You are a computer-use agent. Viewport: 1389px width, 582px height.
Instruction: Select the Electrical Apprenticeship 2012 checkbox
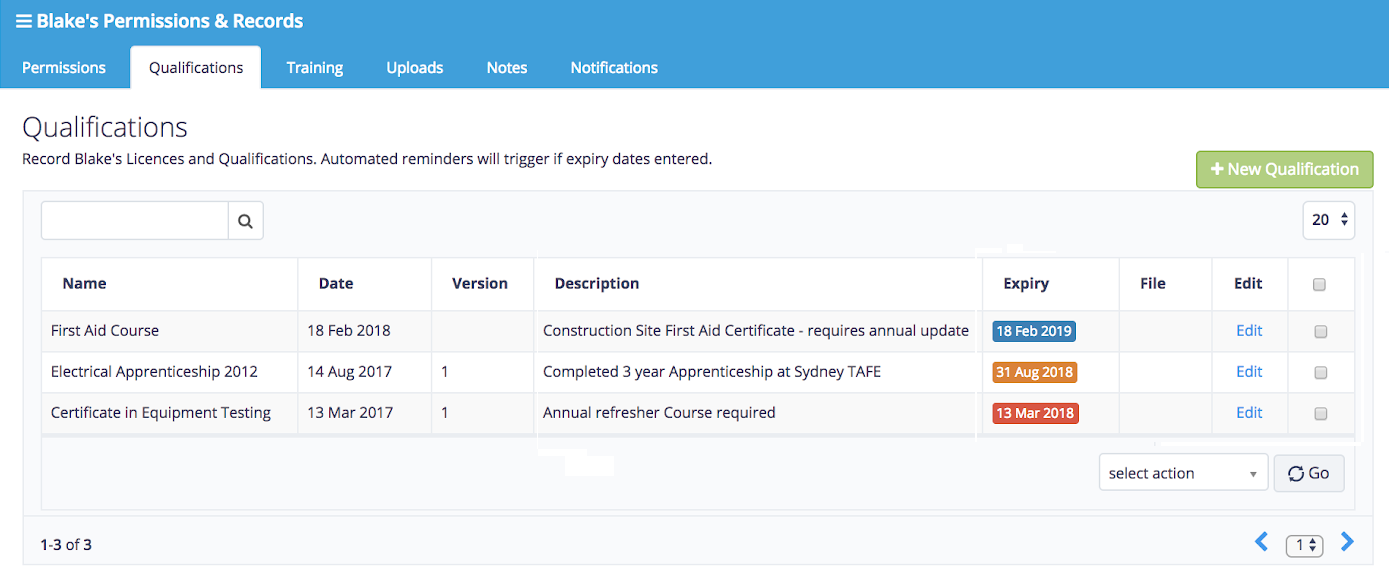point(1320,373)
